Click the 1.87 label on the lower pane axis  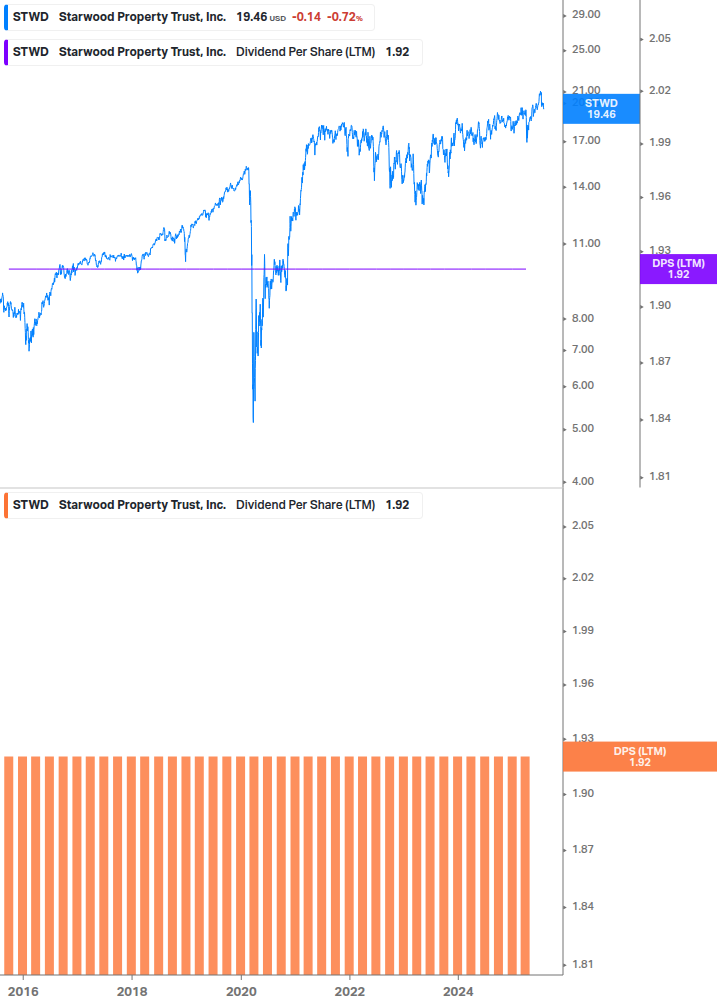coord(582,849)
